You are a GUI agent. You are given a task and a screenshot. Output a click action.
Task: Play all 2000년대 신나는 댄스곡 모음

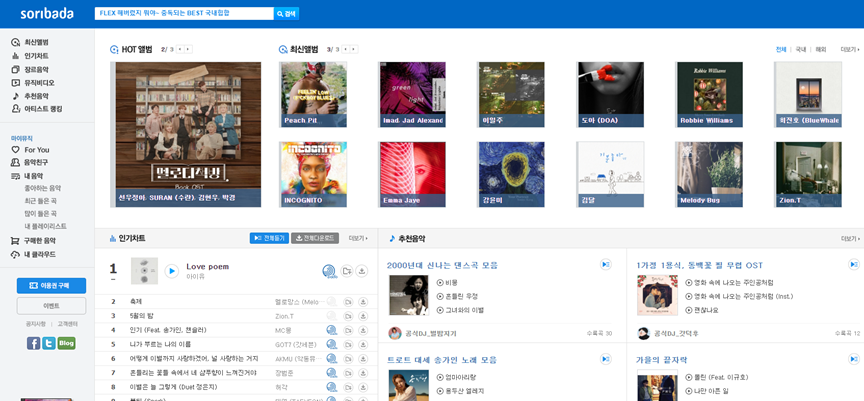pyautogui.click(x=606, y=265)
